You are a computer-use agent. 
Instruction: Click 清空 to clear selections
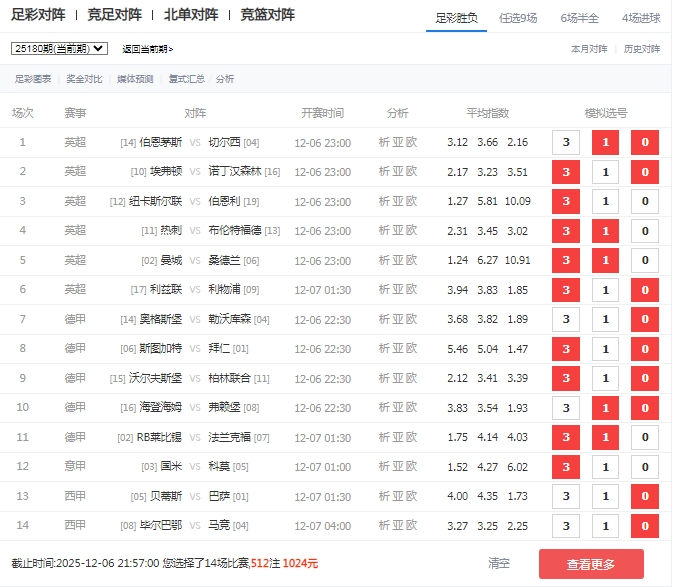coord(499,564)
